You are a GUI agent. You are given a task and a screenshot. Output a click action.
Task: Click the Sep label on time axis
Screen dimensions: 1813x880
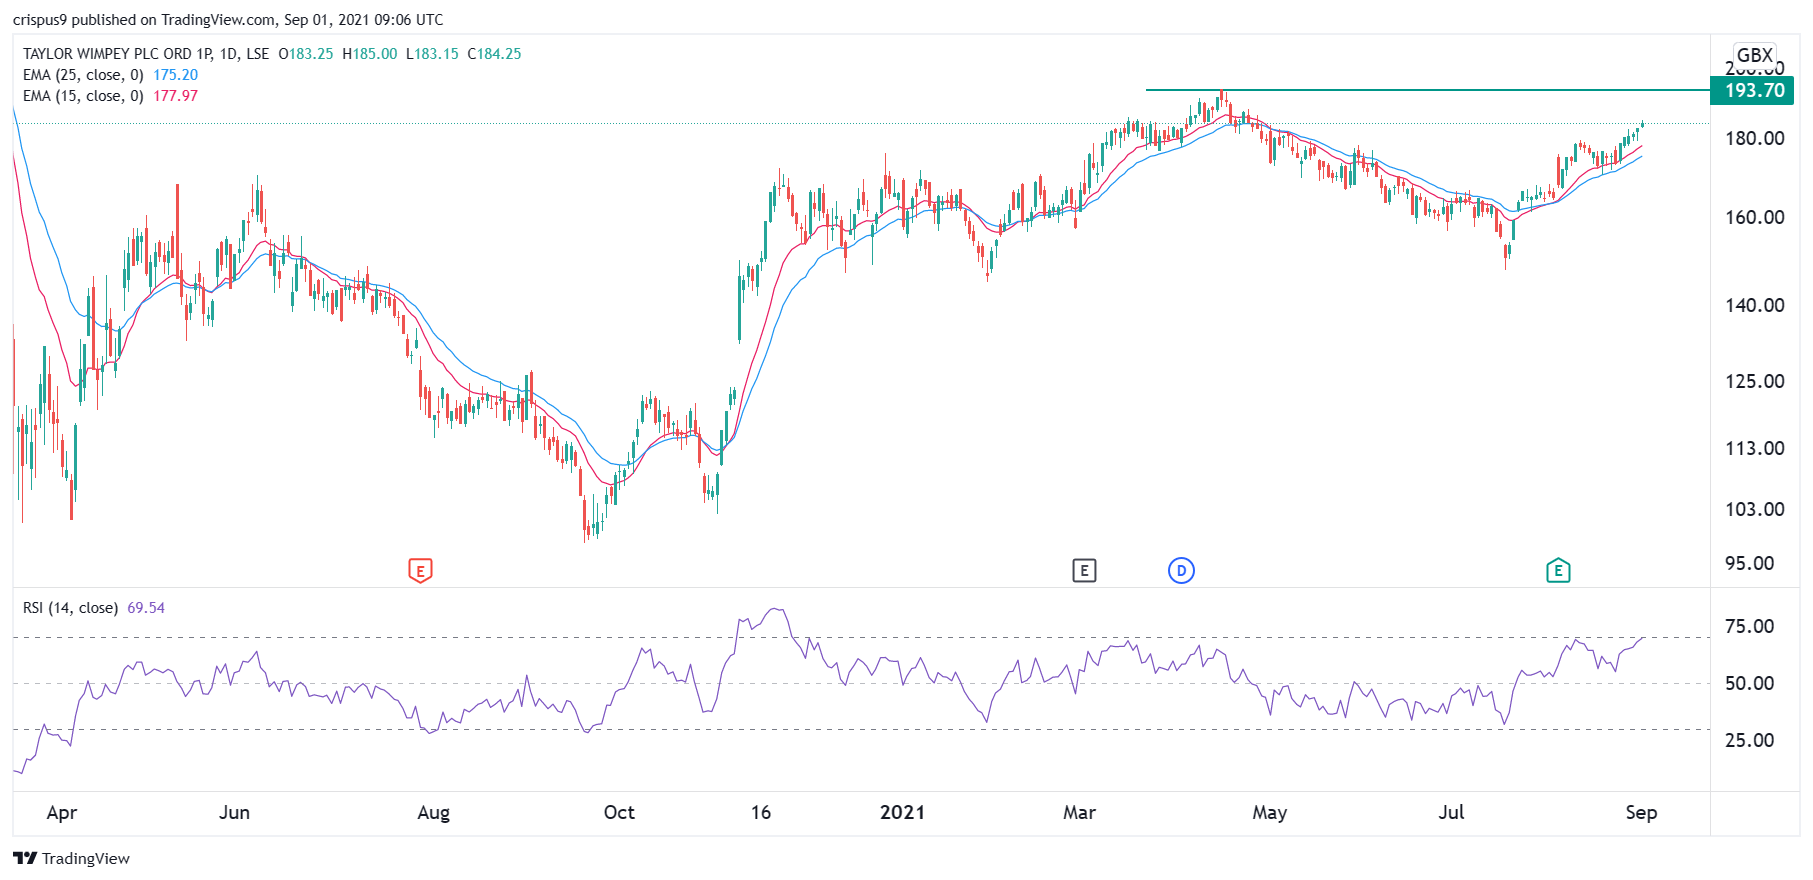point(1641,813)
